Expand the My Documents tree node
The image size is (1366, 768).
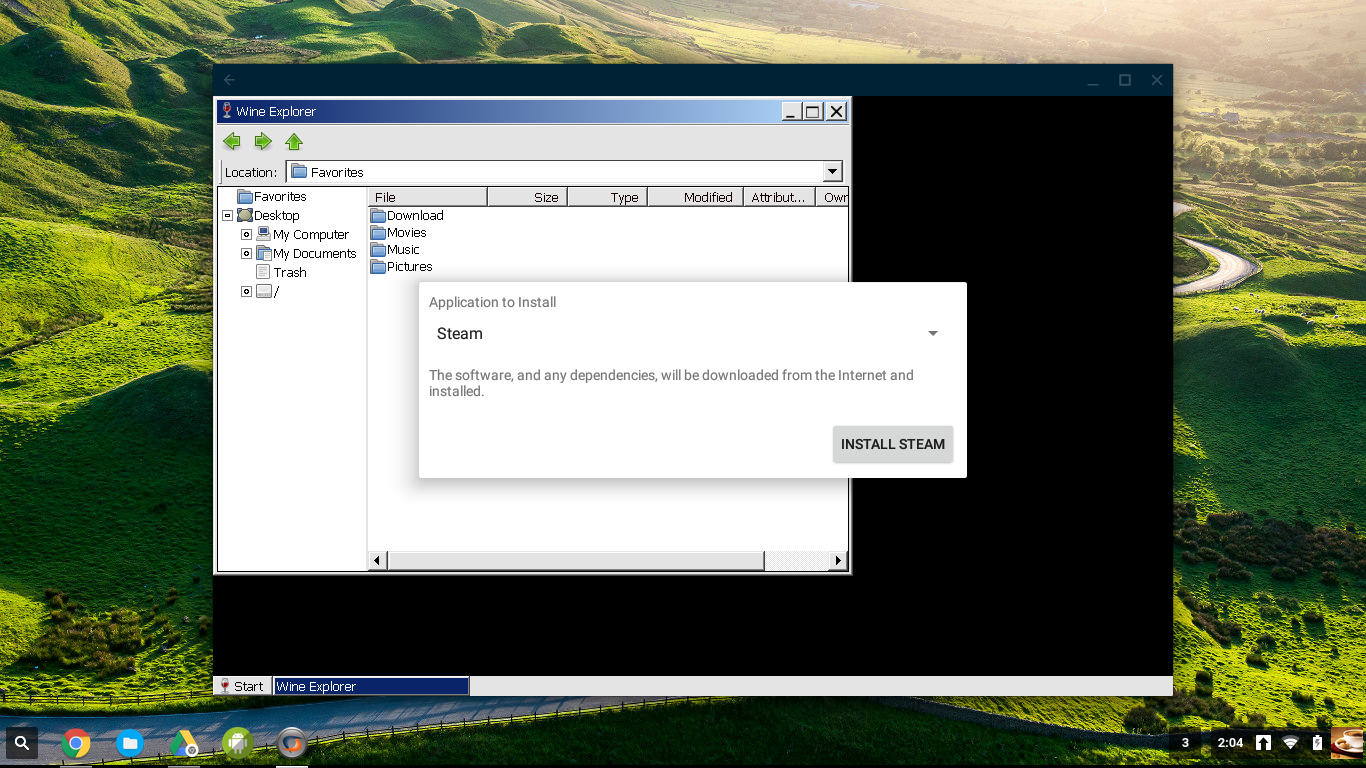246,253
